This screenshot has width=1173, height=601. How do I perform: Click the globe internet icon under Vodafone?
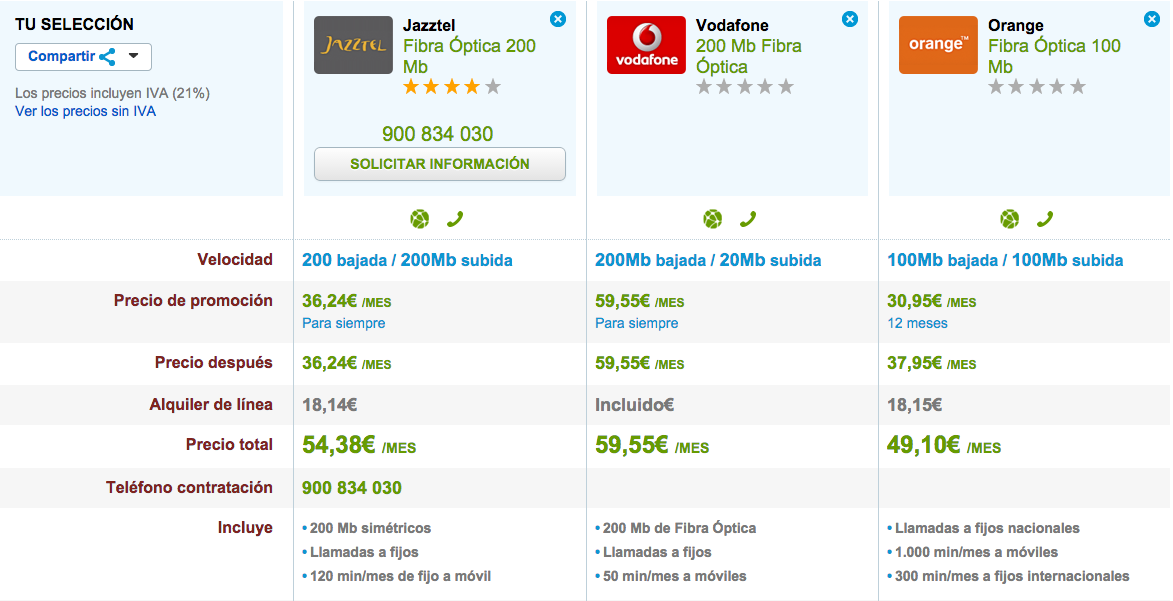coord(713,219)
